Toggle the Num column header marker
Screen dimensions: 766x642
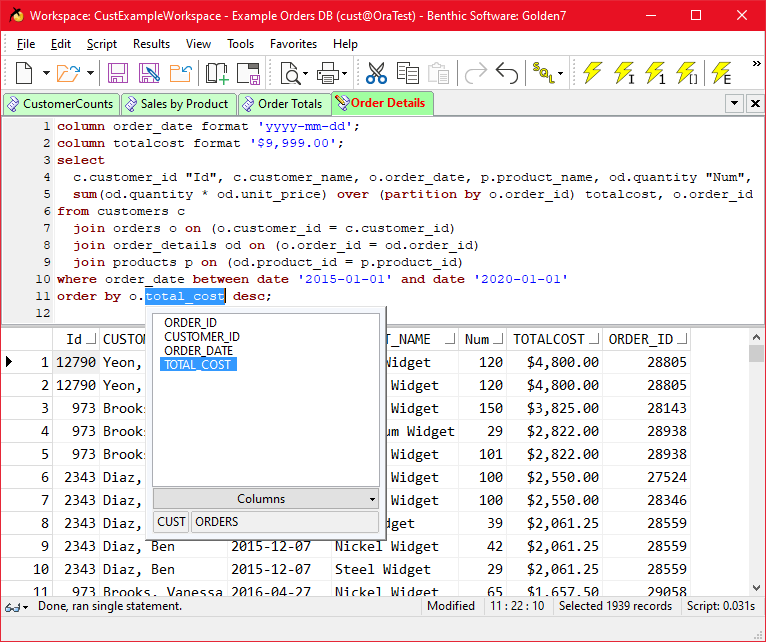499,339
